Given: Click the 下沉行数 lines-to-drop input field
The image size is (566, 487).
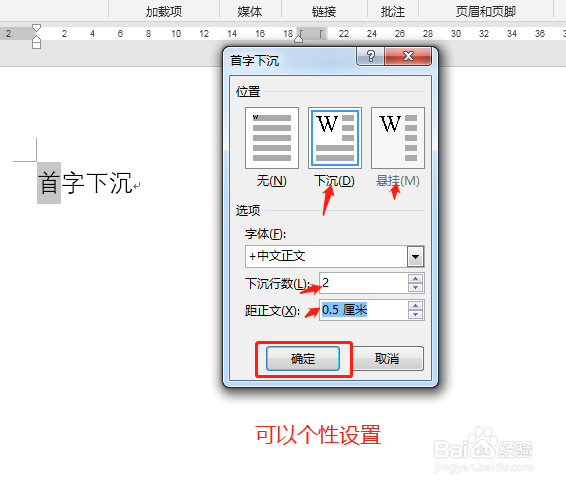Looking at the screenshot, I should 363,283.
